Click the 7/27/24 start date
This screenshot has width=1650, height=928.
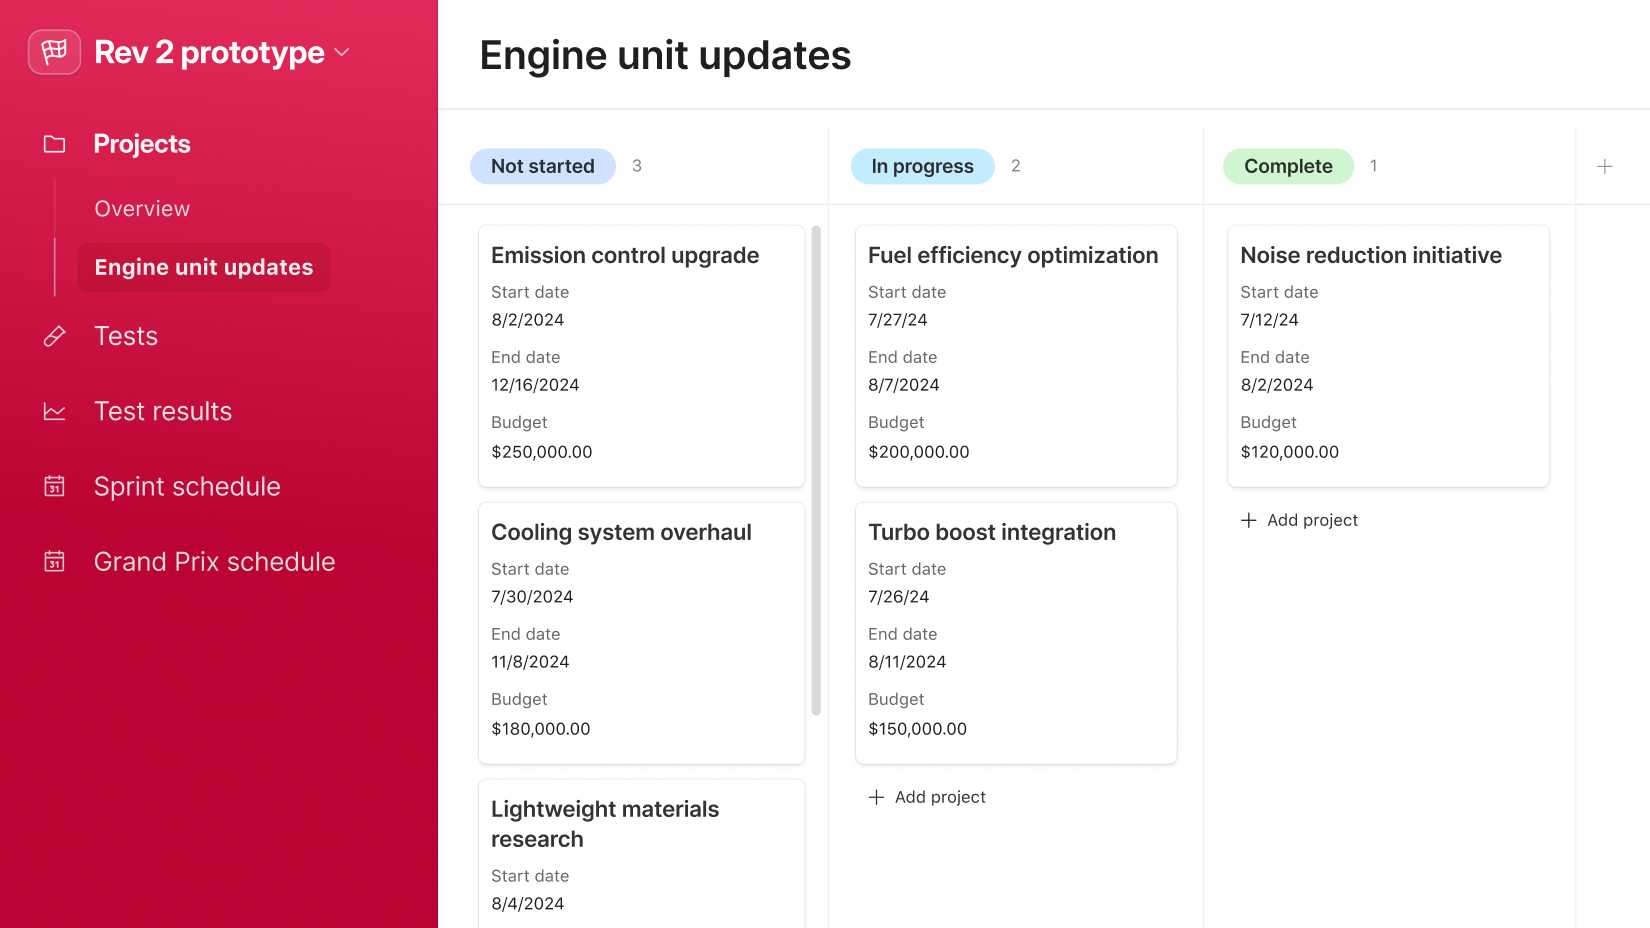click(898, 320)
